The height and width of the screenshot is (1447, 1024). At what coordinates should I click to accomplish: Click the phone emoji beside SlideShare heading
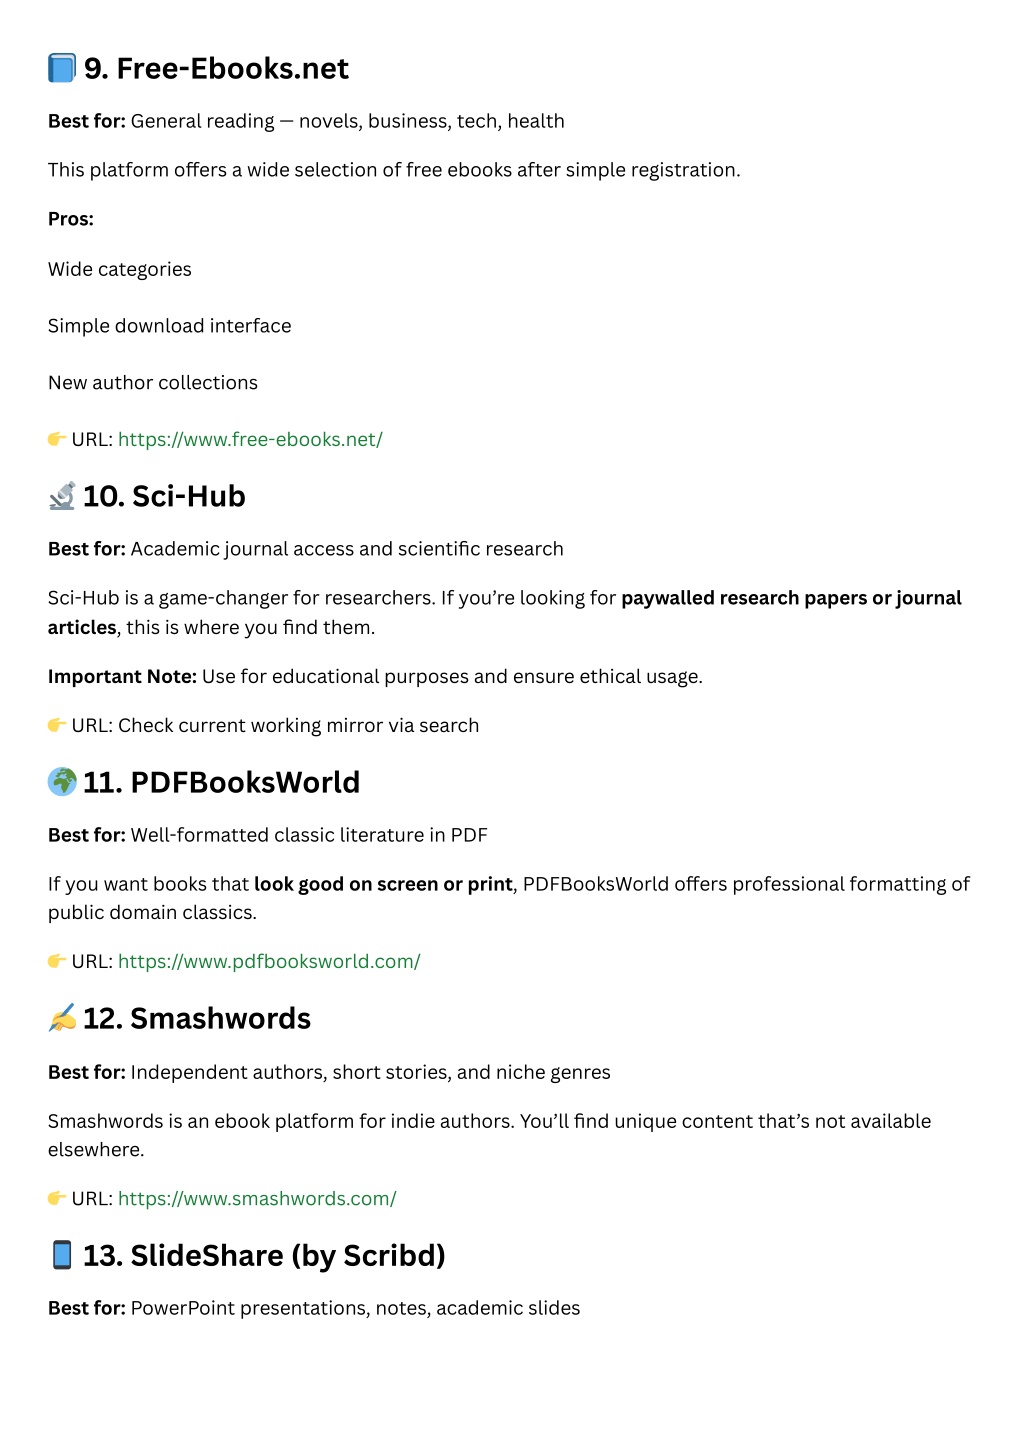tap(62, 1255)
